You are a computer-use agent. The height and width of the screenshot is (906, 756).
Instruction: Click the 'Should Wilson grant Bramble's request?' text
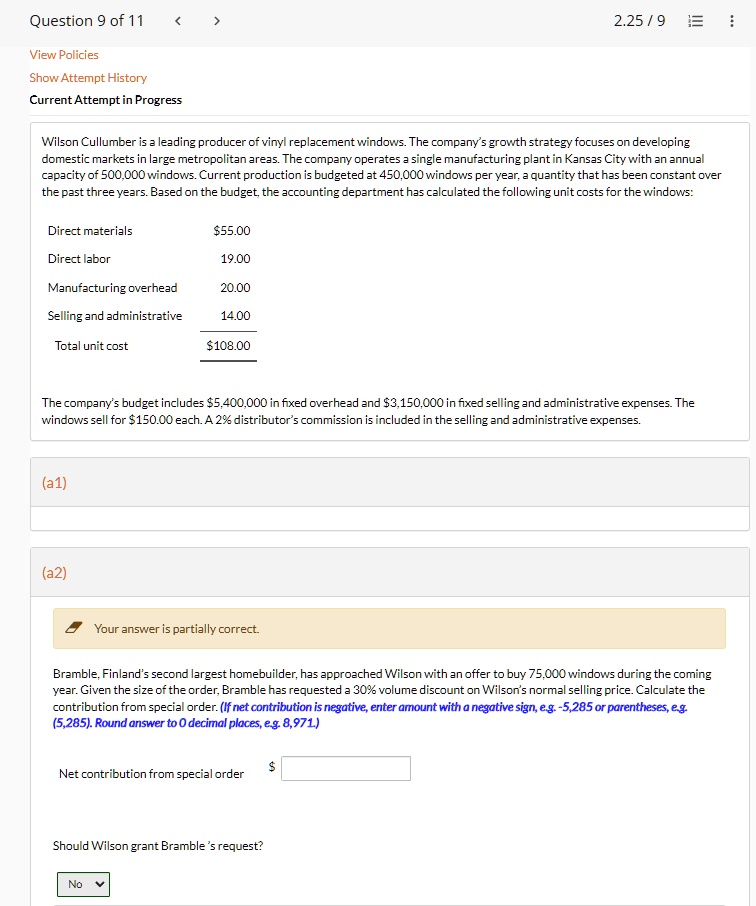(160, 845)
